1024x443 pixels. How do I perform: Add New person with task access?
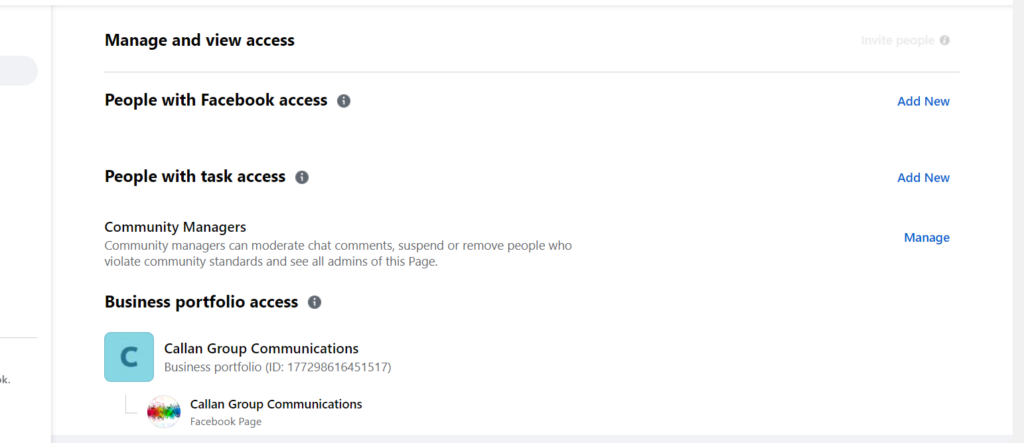click(x=923, y=177)
